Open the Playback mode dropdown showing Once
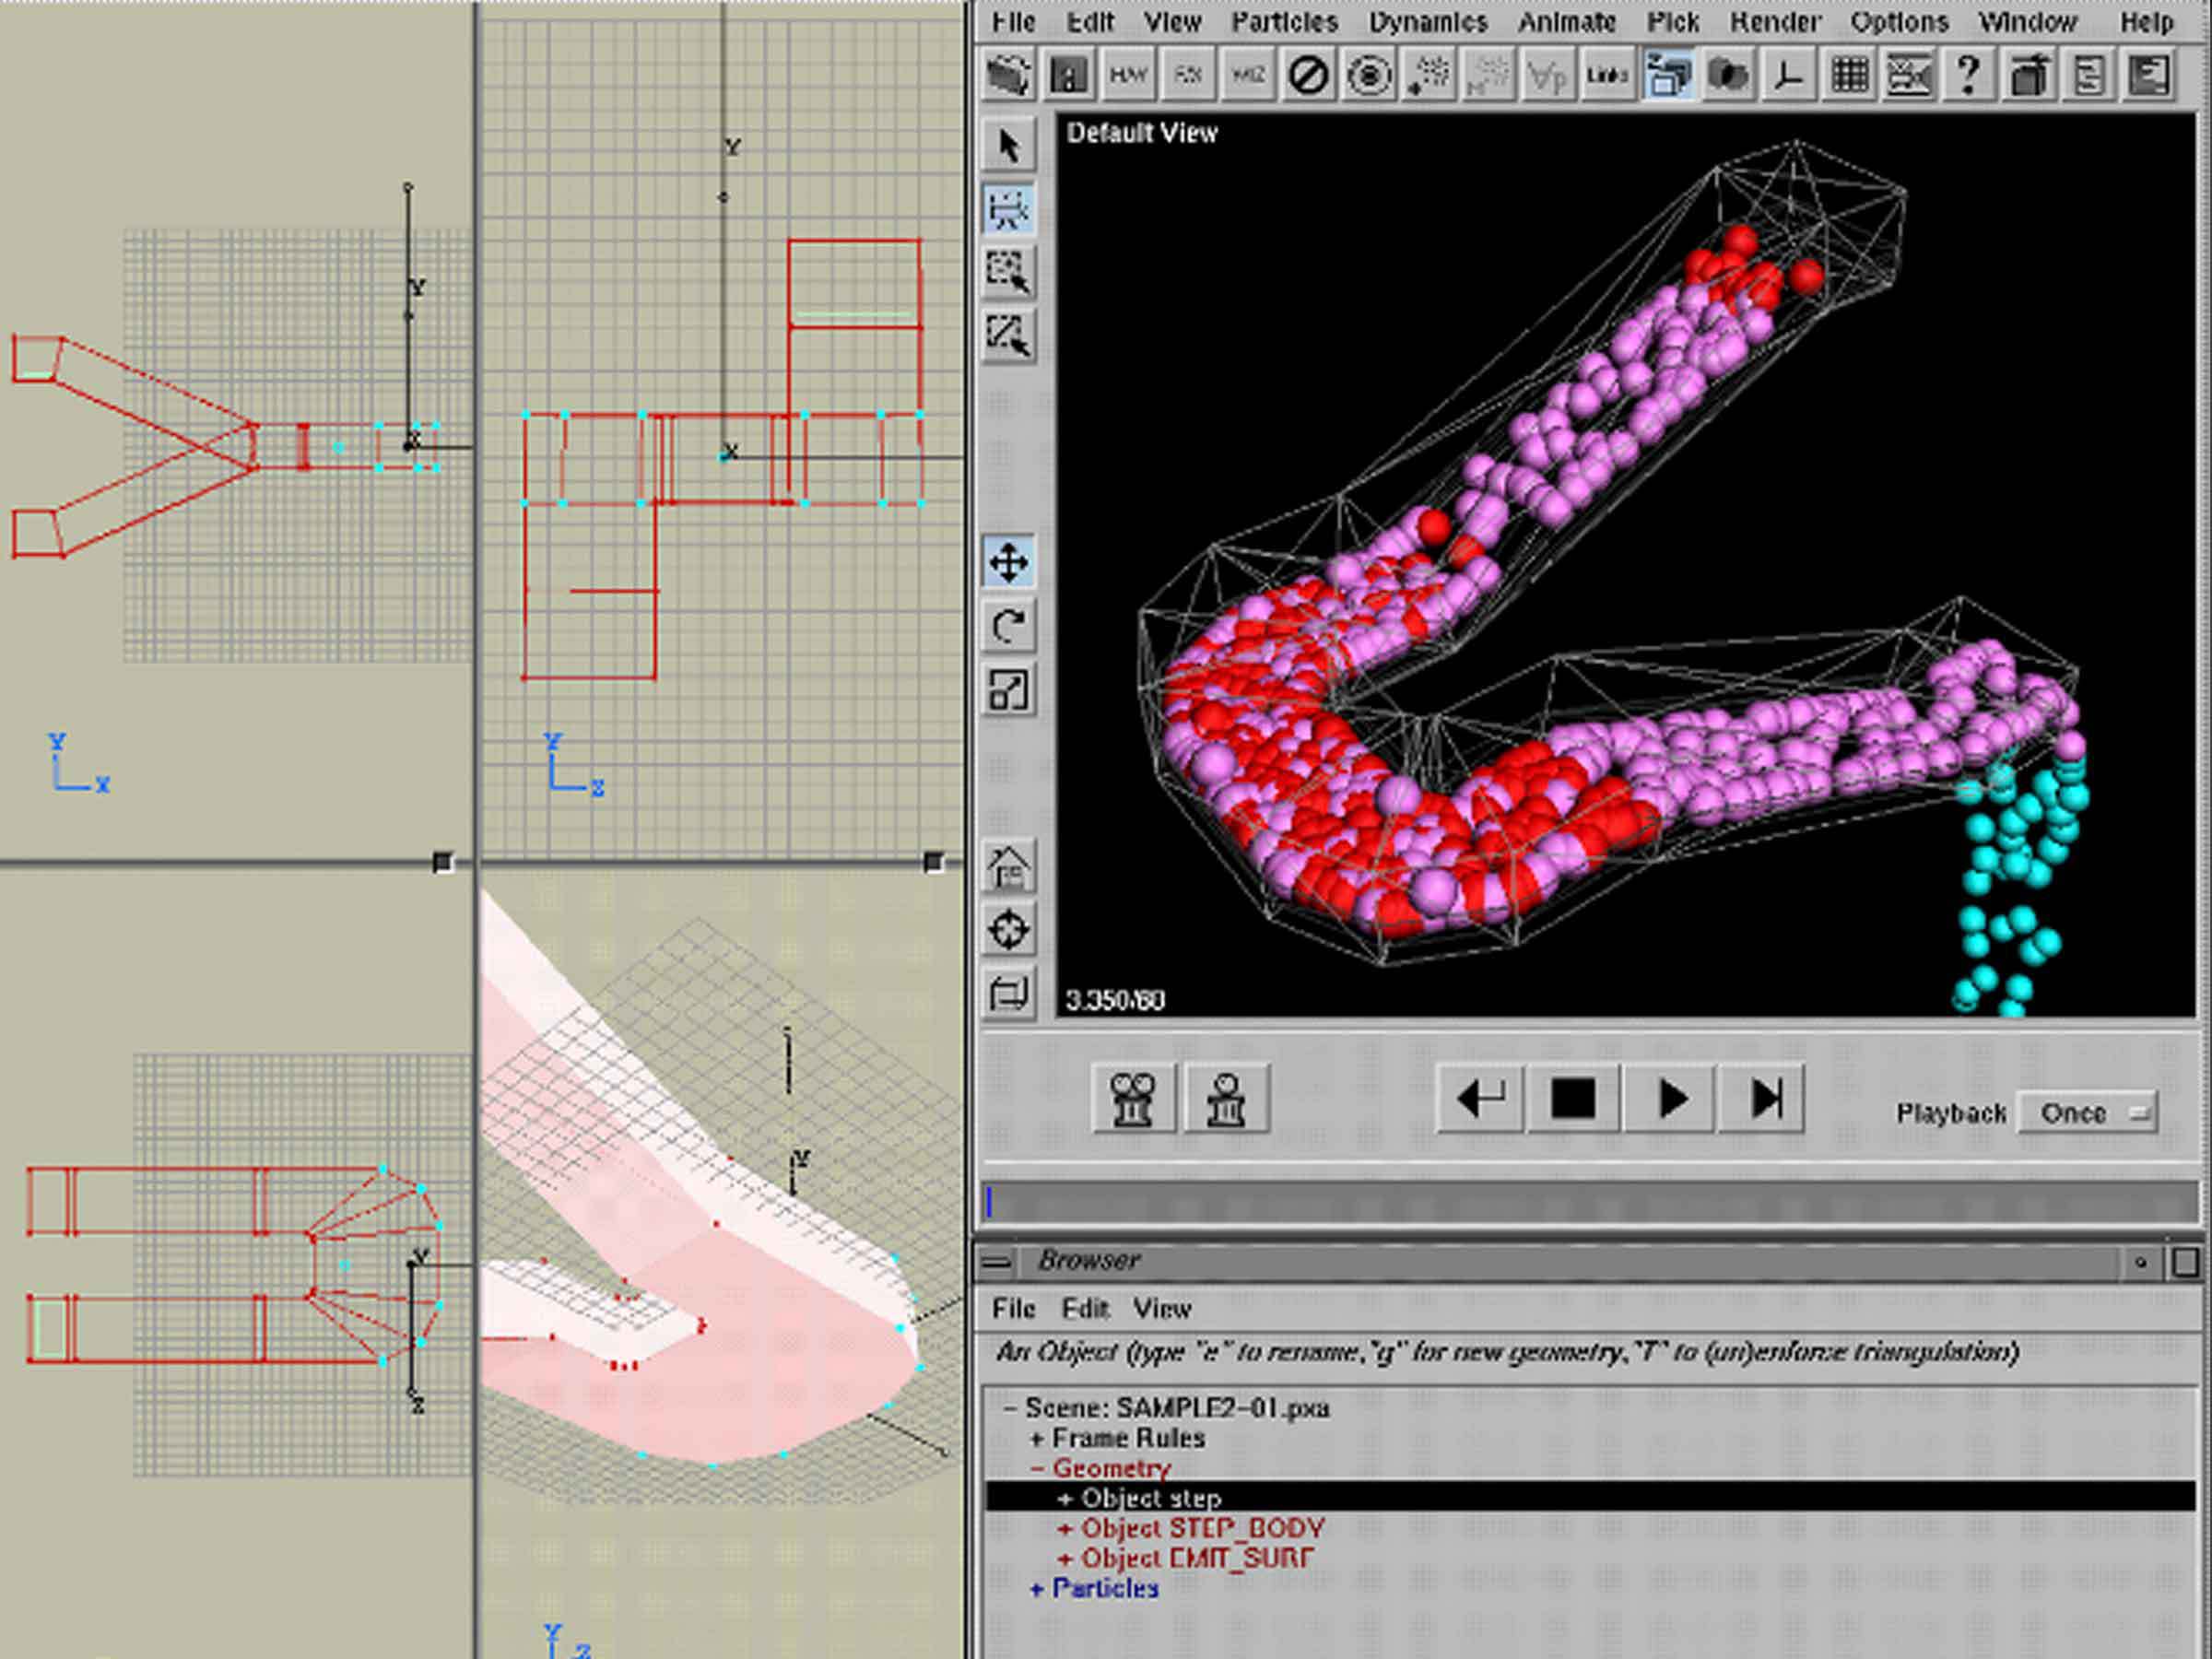Viewport: 2212px width, 1659px height. click(2086, 1113)
